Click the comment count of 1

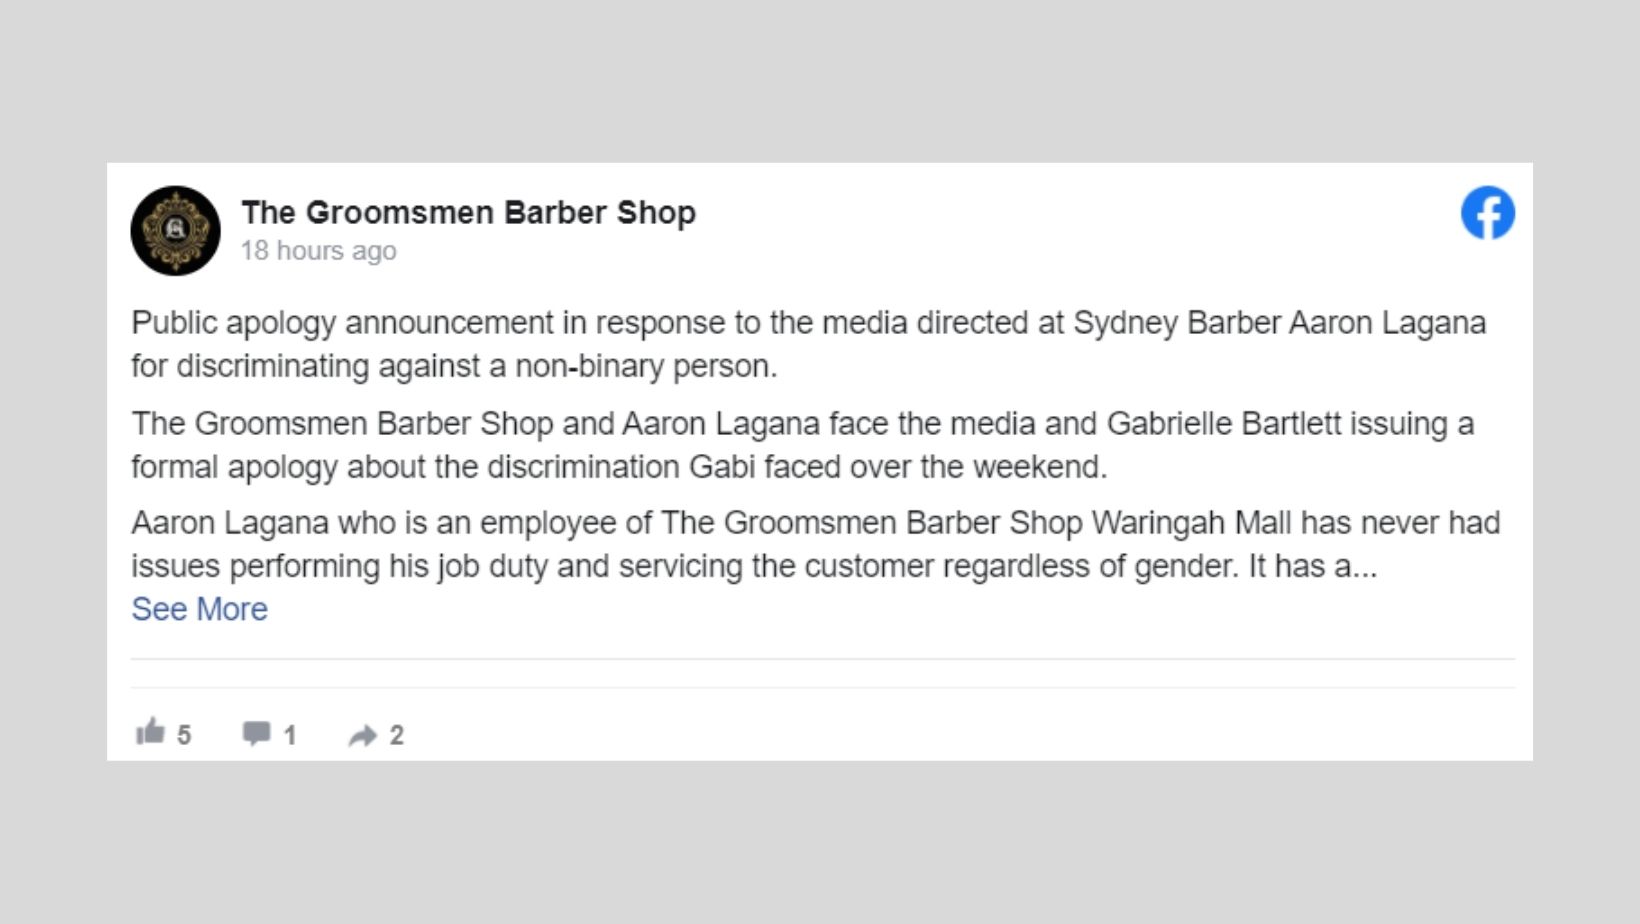pos(290,735)
